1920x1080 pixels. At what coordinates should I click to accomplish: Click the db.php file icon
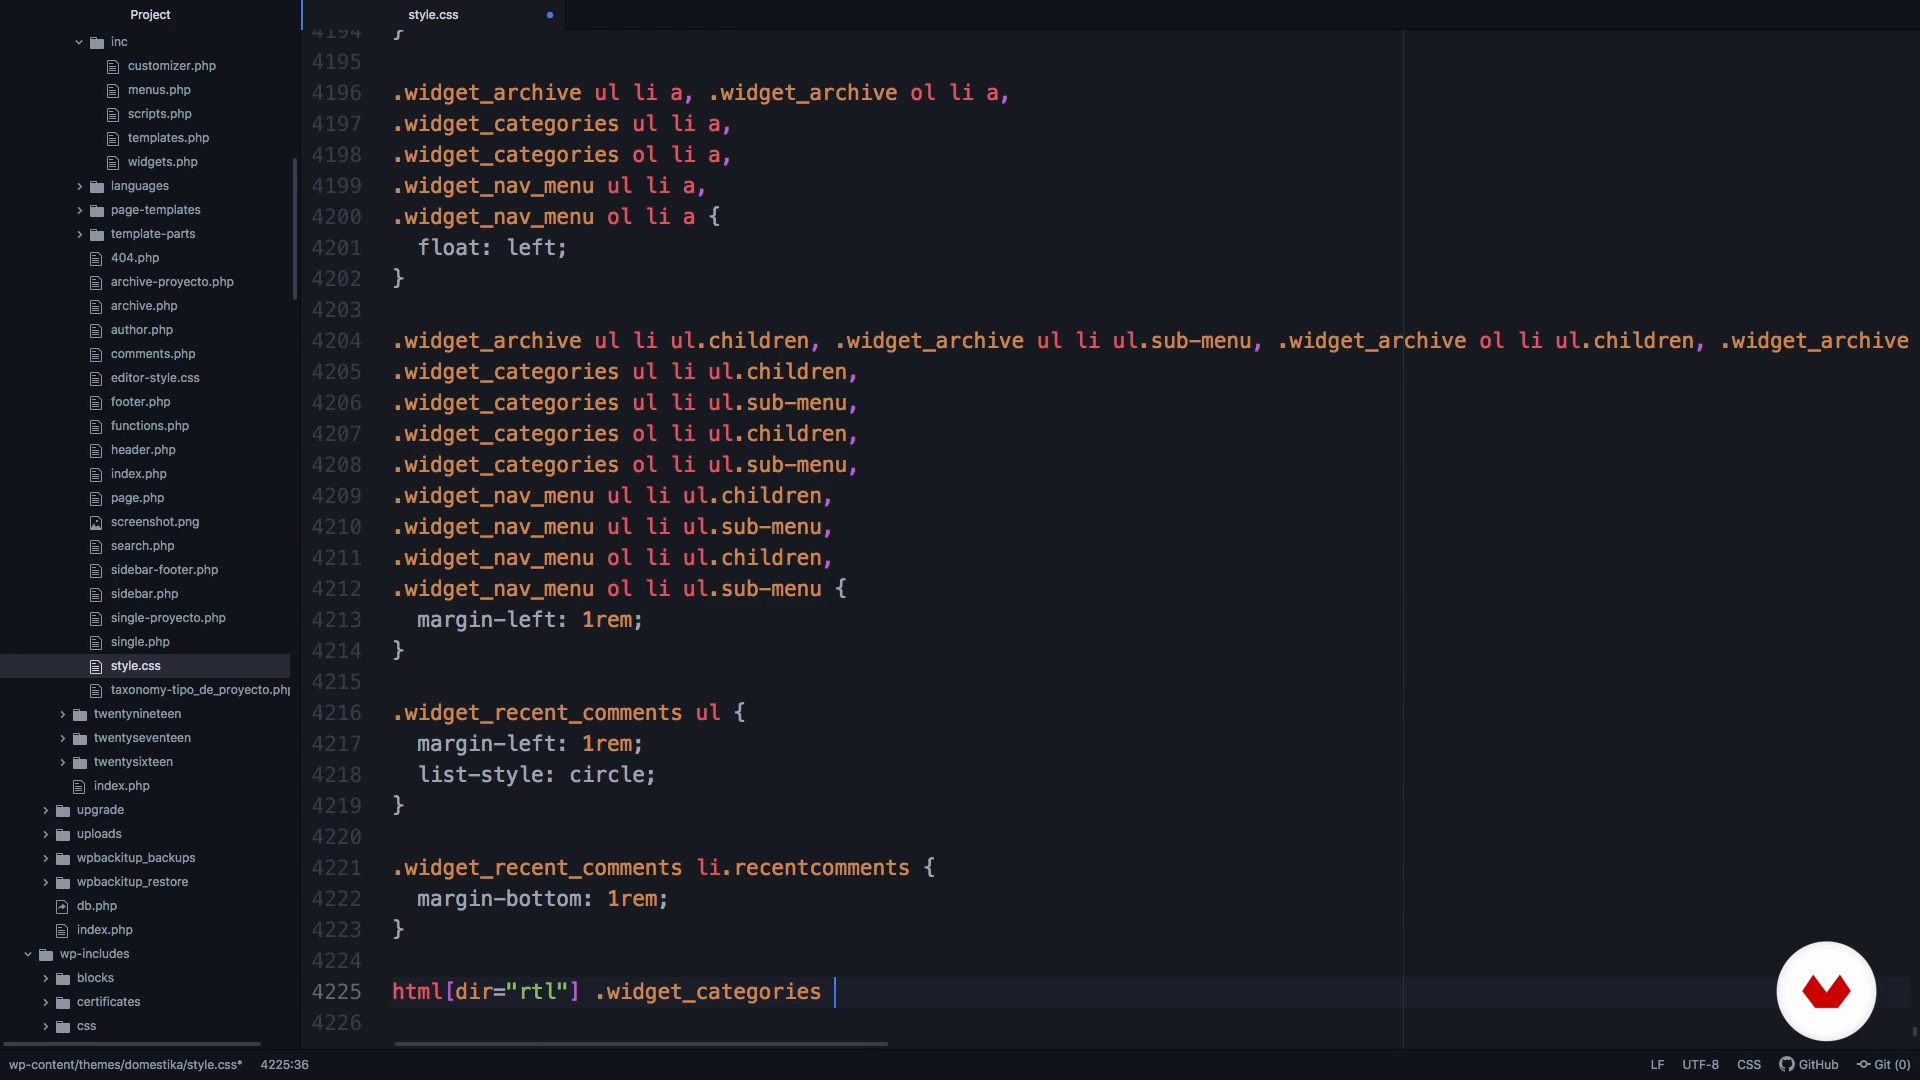click(x=62, y=906)
